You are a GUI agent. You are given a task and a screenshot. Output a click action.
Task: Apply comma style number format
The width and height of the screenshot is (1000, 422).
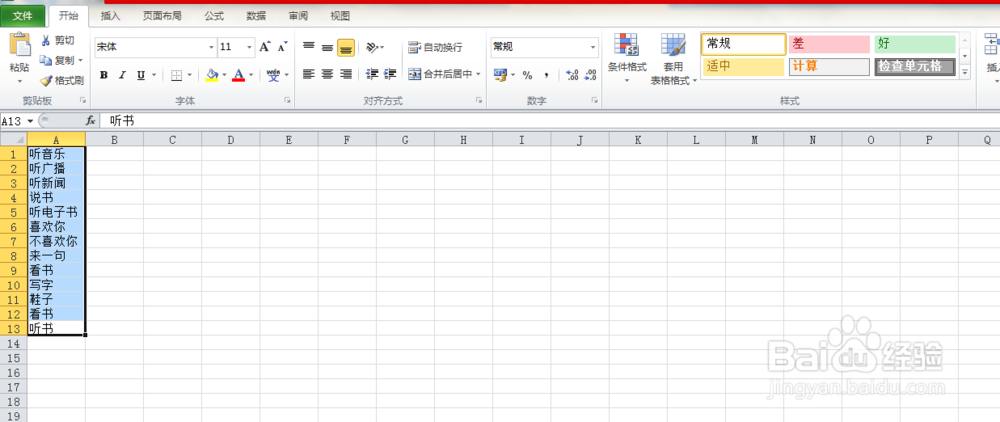click(547, 75)
